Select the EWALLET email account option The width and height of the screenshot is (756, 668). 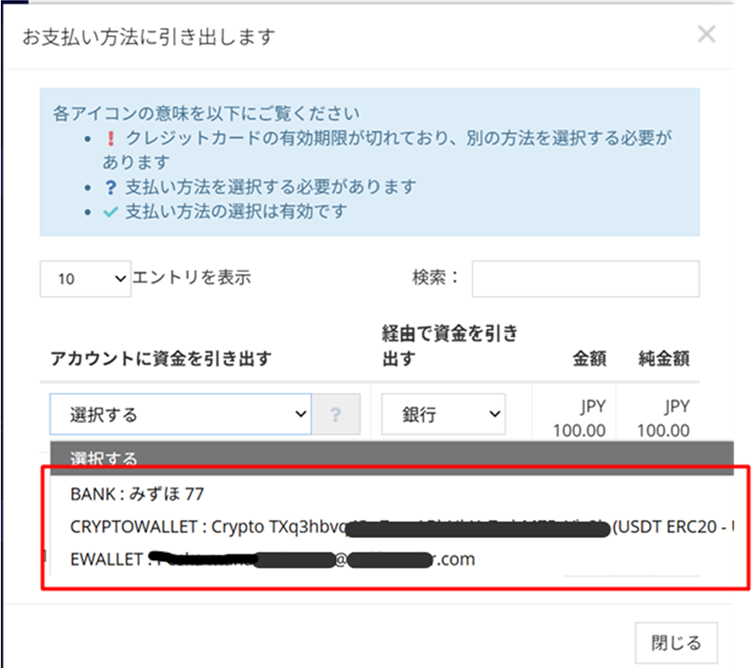(x=270, y=559)
